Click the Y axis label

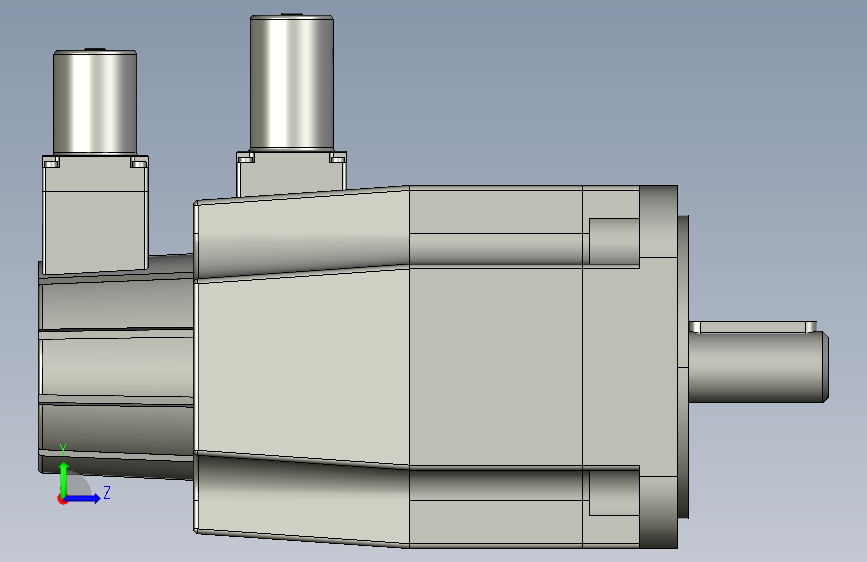(x=63, y=450)
